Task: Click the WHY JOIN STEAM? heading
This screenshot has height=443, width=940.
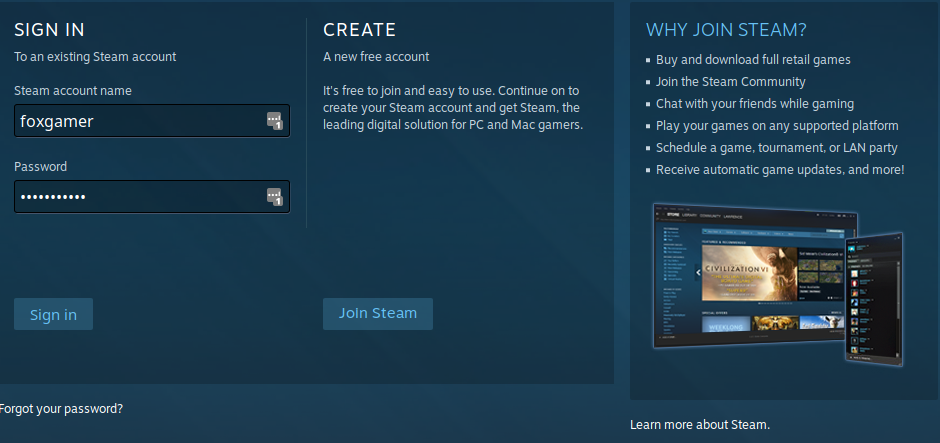Action: [x=726, y=30]
